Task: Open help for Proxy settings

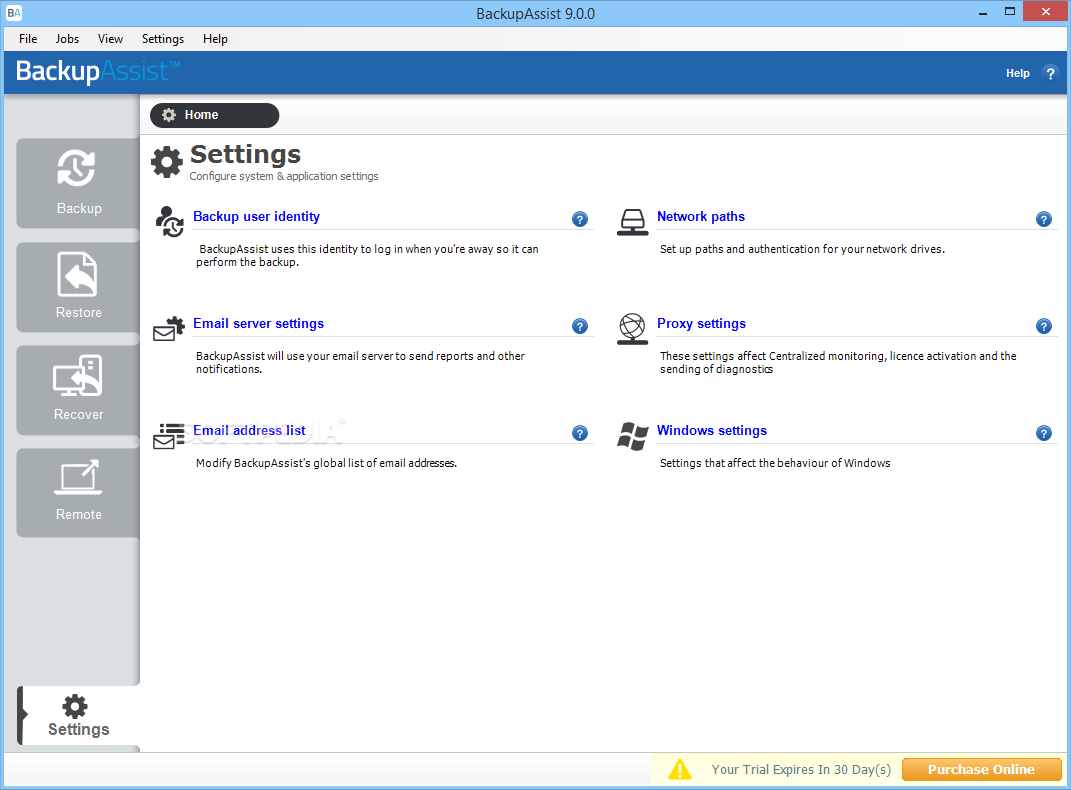Action: pyautogui.click(x=1044, y=326)
